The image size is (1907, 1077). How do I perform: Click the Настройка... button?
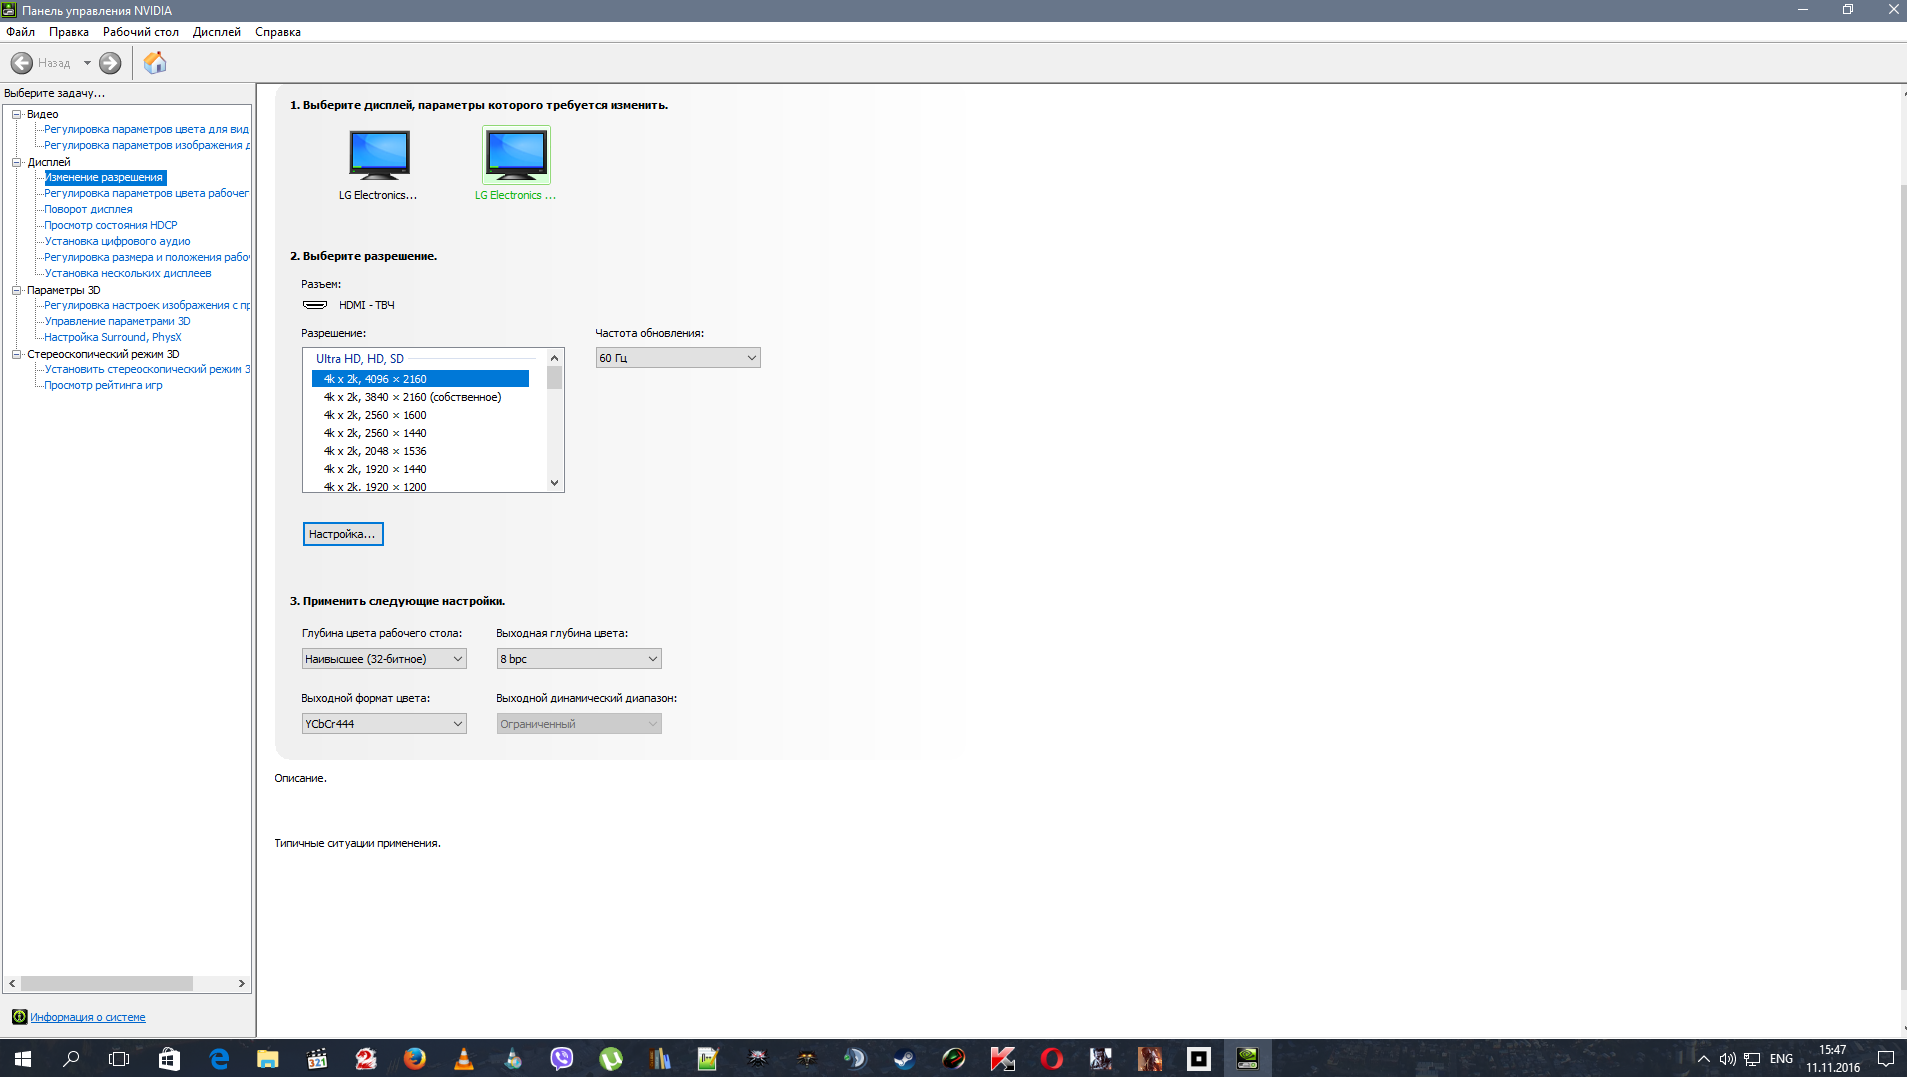click(342, 534)
